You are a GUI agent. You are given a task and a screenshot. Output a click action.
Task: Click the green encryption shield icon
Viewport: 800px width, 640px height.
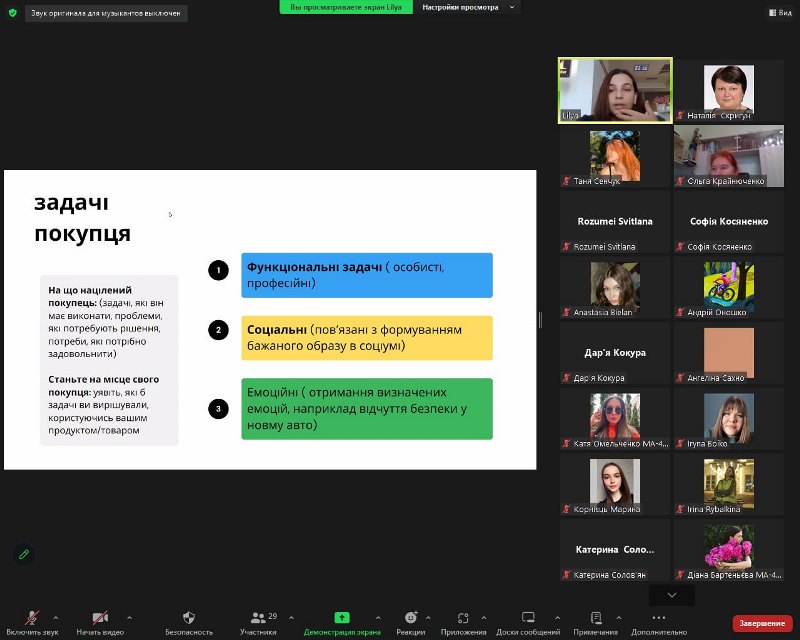click(13, 13)
